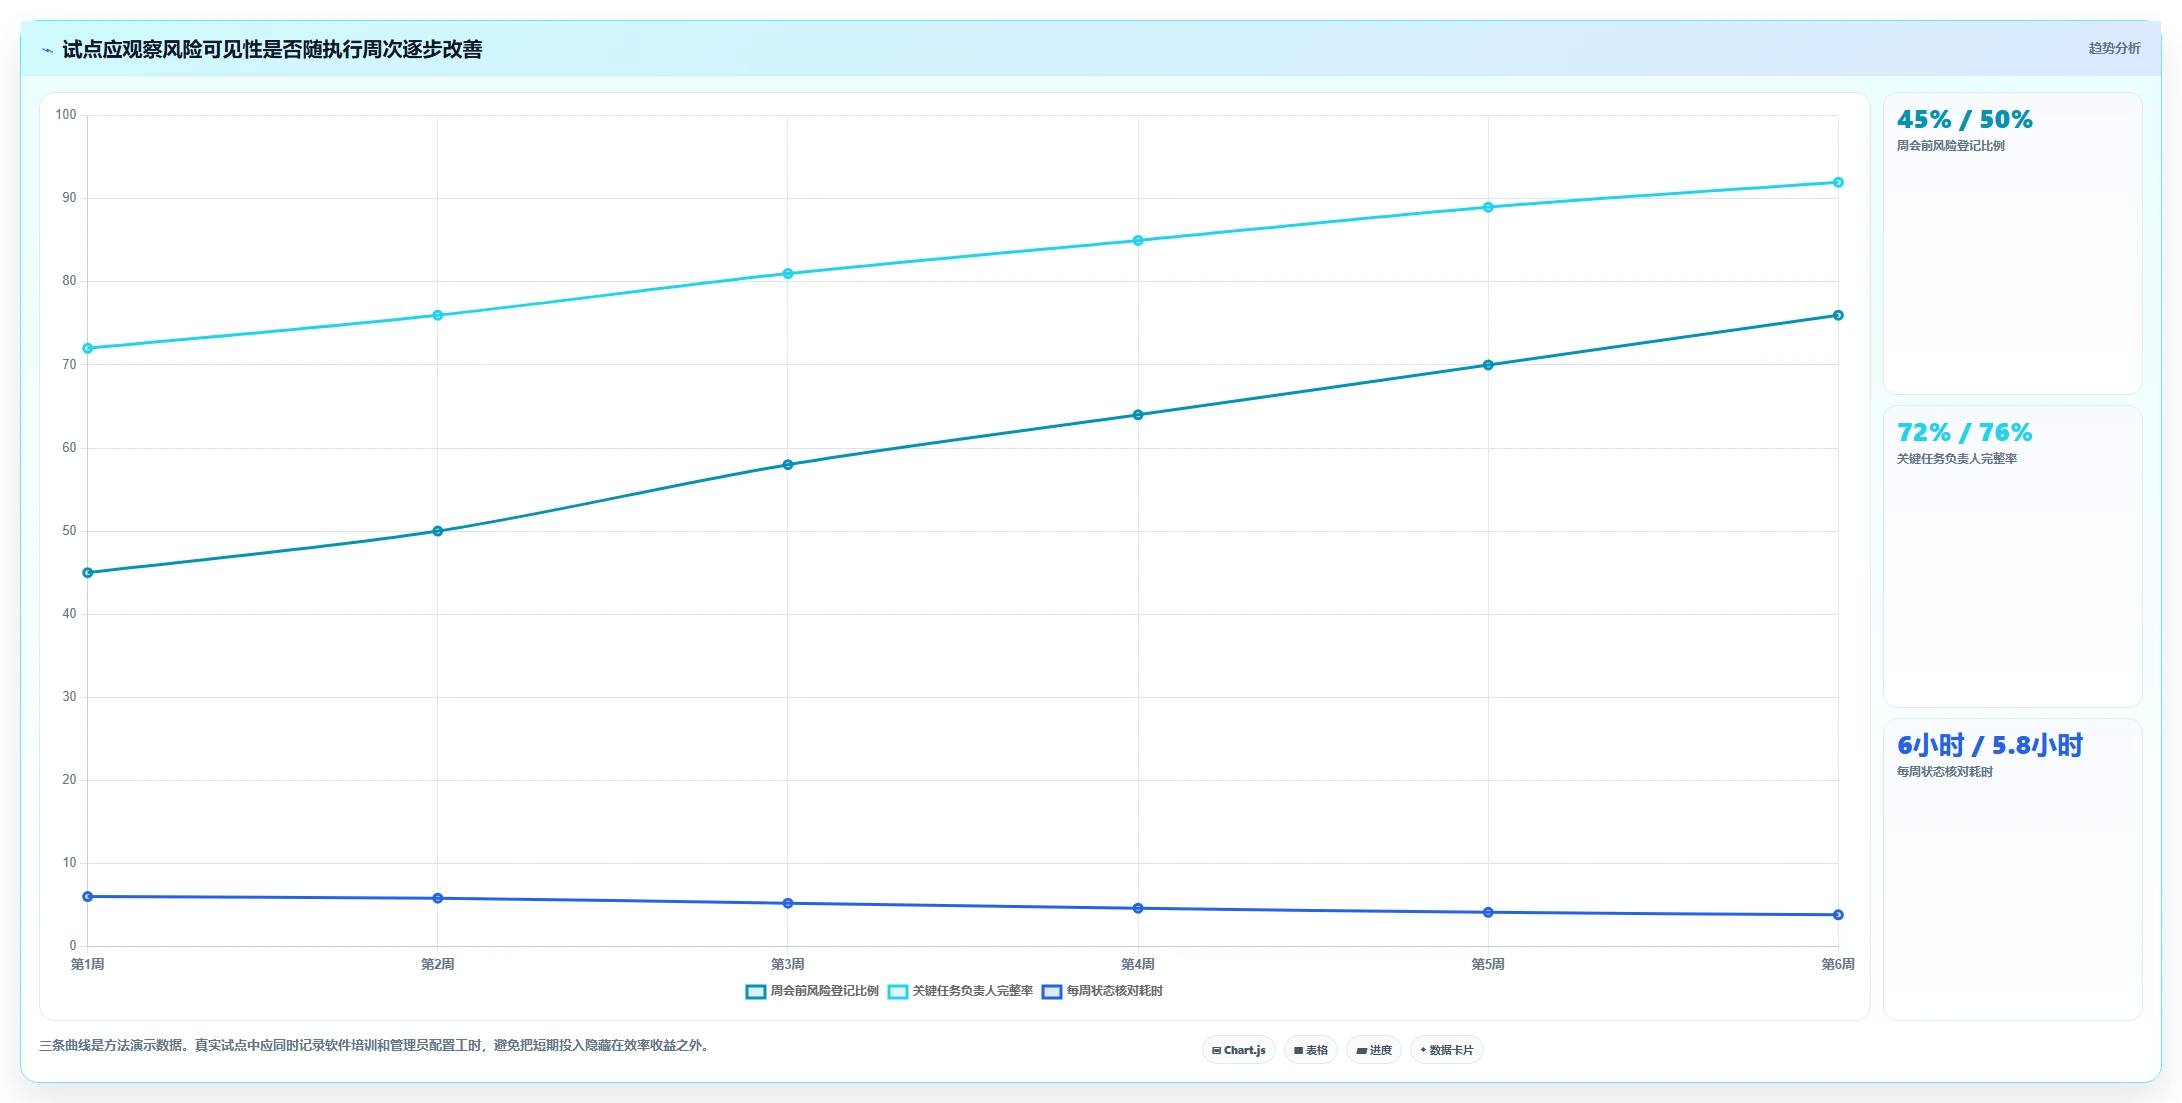Image resolution: width=2182 pixels, height=1103 pixels.
Task: Toggle the 关键任务负责人完整率 legend swatch
Action: tap(898, 992)
